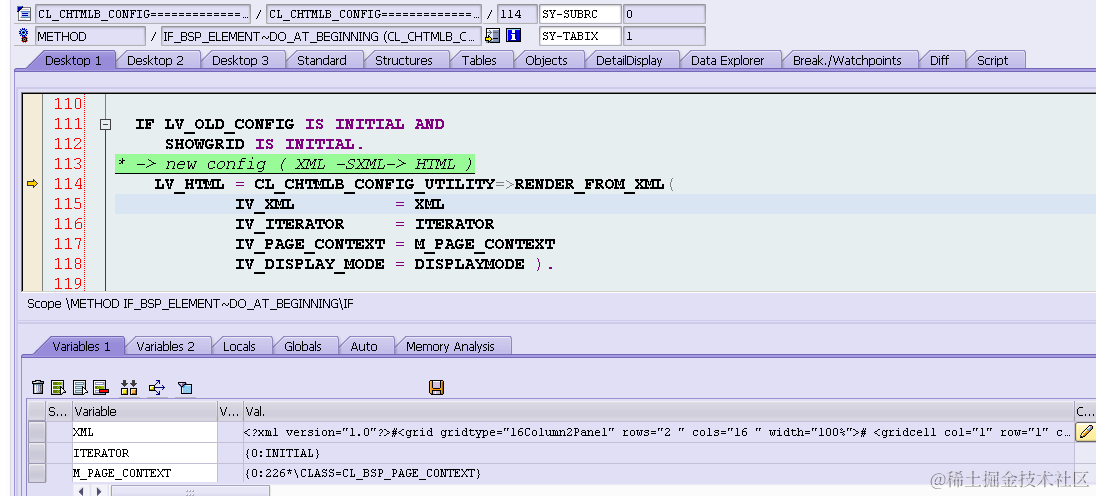Click the {O:INITIAL} value cell
The image size is (1096, 496).
658,453
